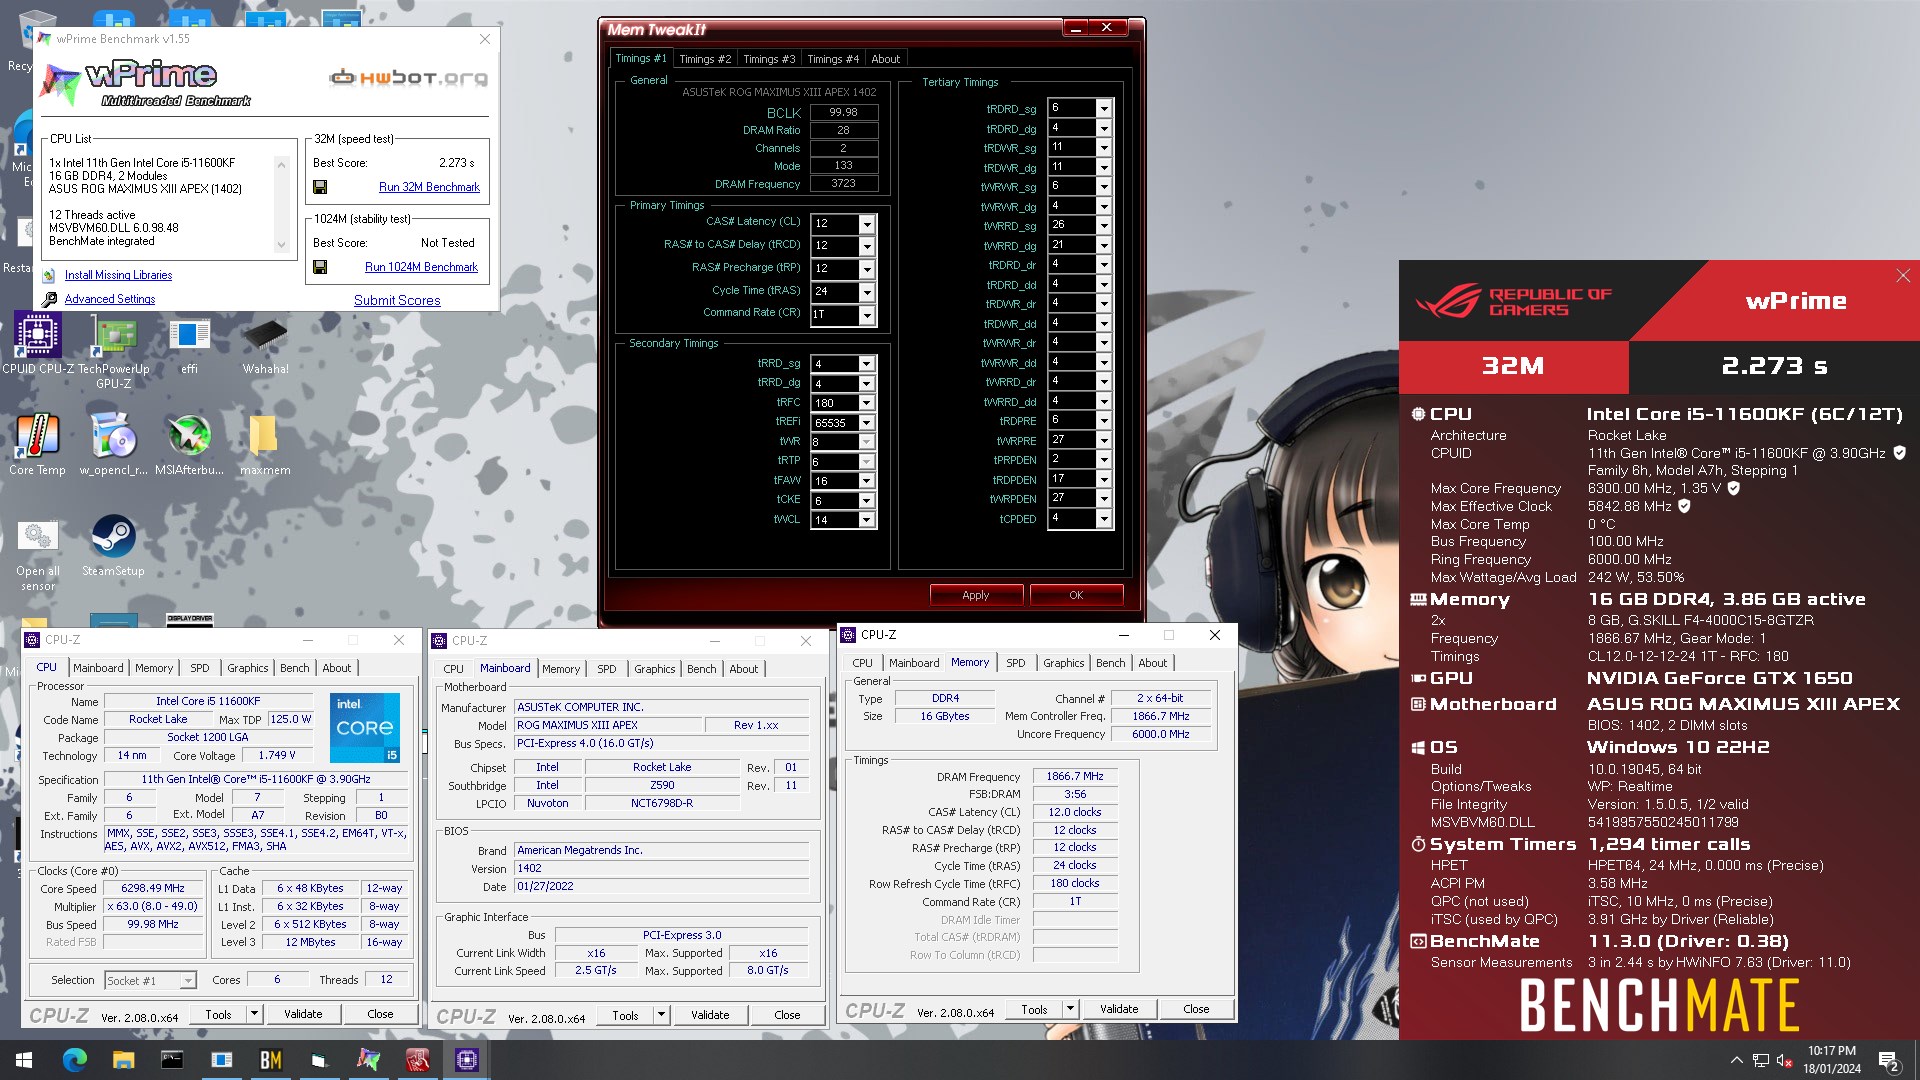Click Validate in the CPU-Z Memory window
The image size is (1920, 1080).
click(1119, 1009)
